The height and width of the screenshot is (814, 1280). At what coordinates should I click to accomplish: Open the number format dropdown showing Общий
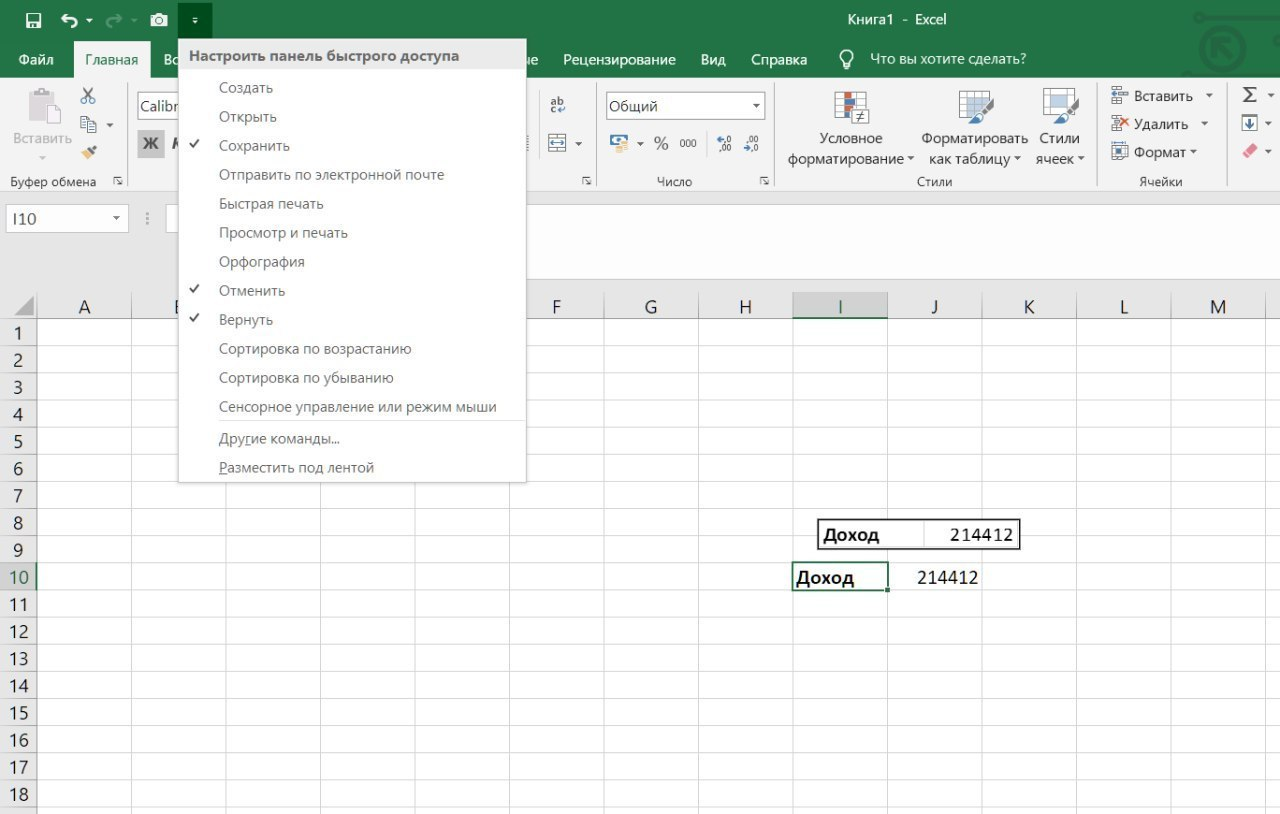coord(756,106)
